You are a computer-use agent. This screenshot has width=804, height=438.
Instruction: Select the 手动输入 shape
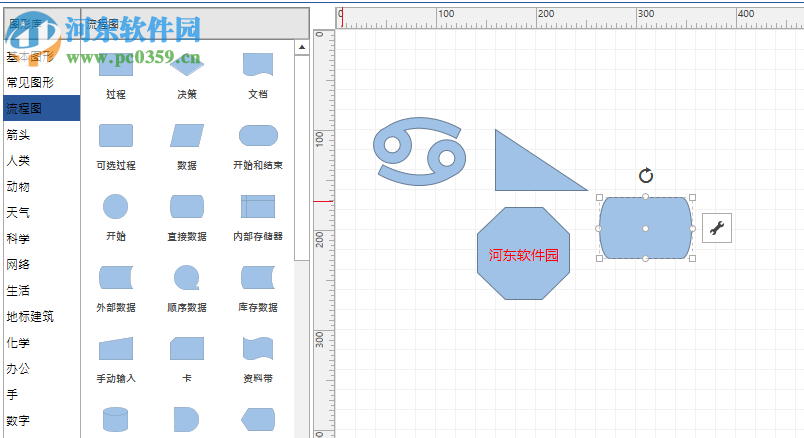click(x=116, y=348)
